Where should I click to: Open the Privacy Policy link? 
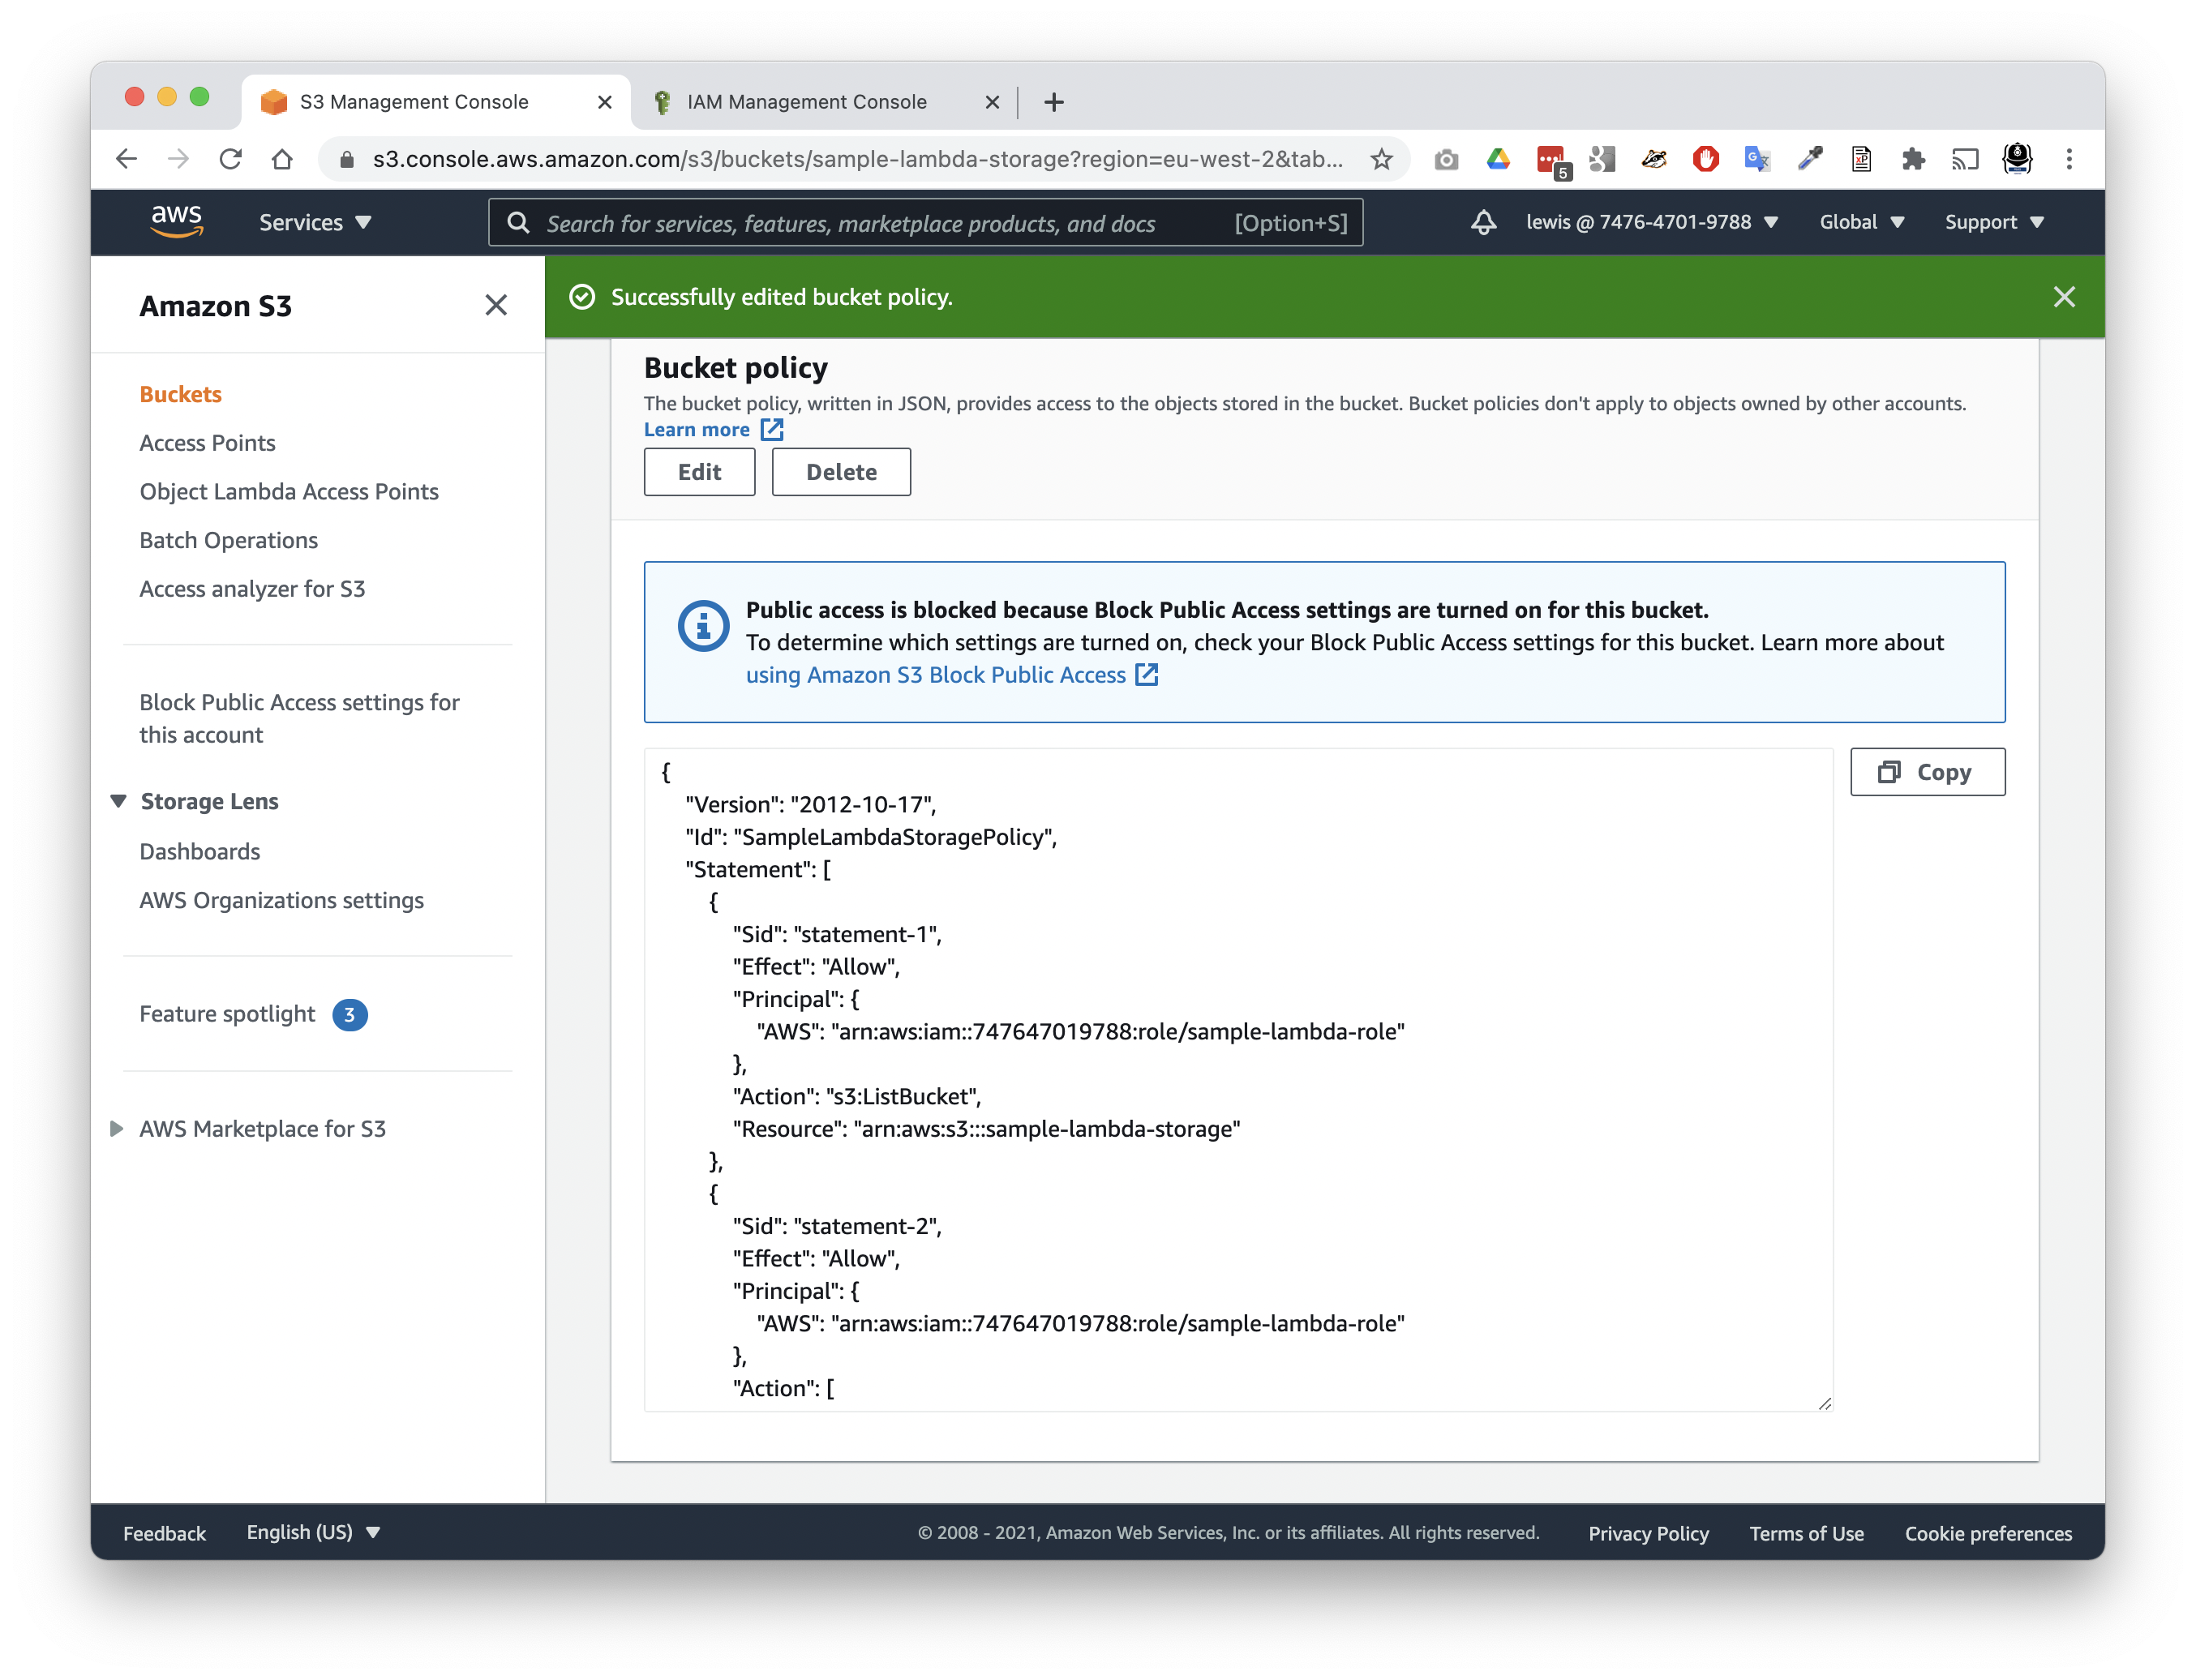pos(1648,1533)
